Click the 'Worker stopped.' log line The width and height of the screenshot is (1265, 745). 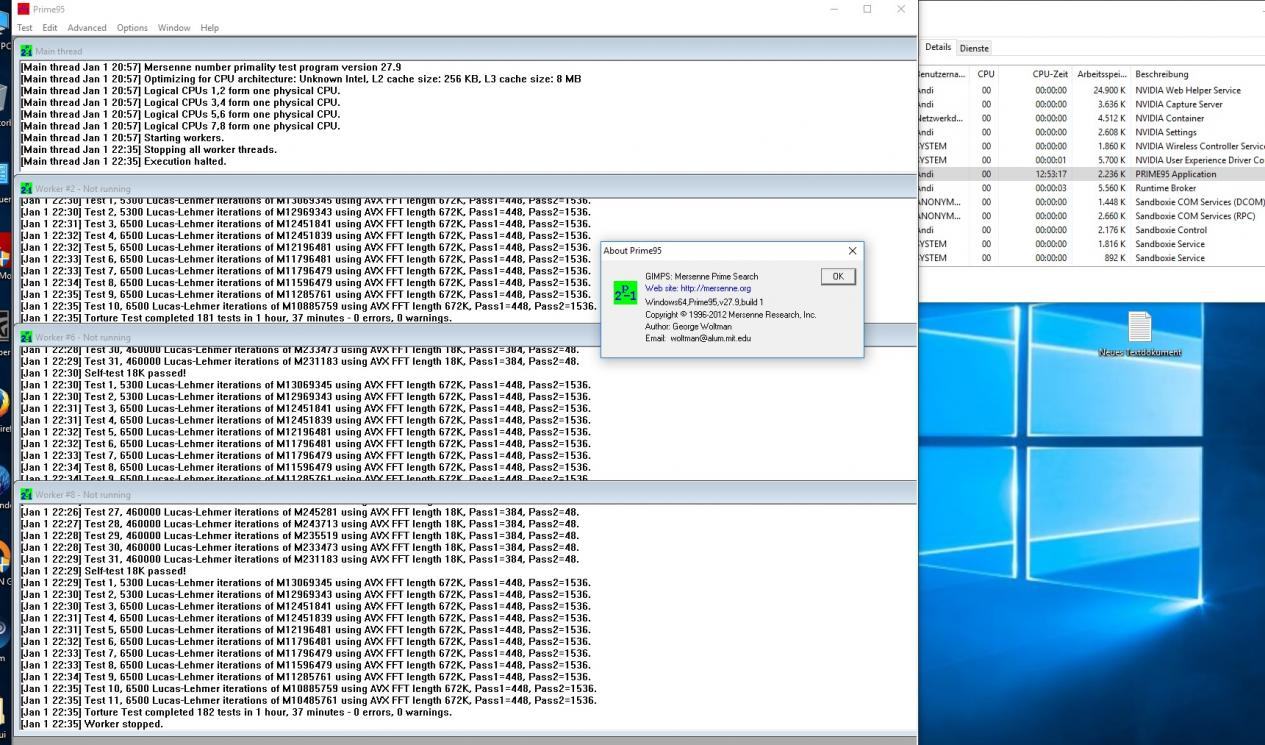point(91,725)
